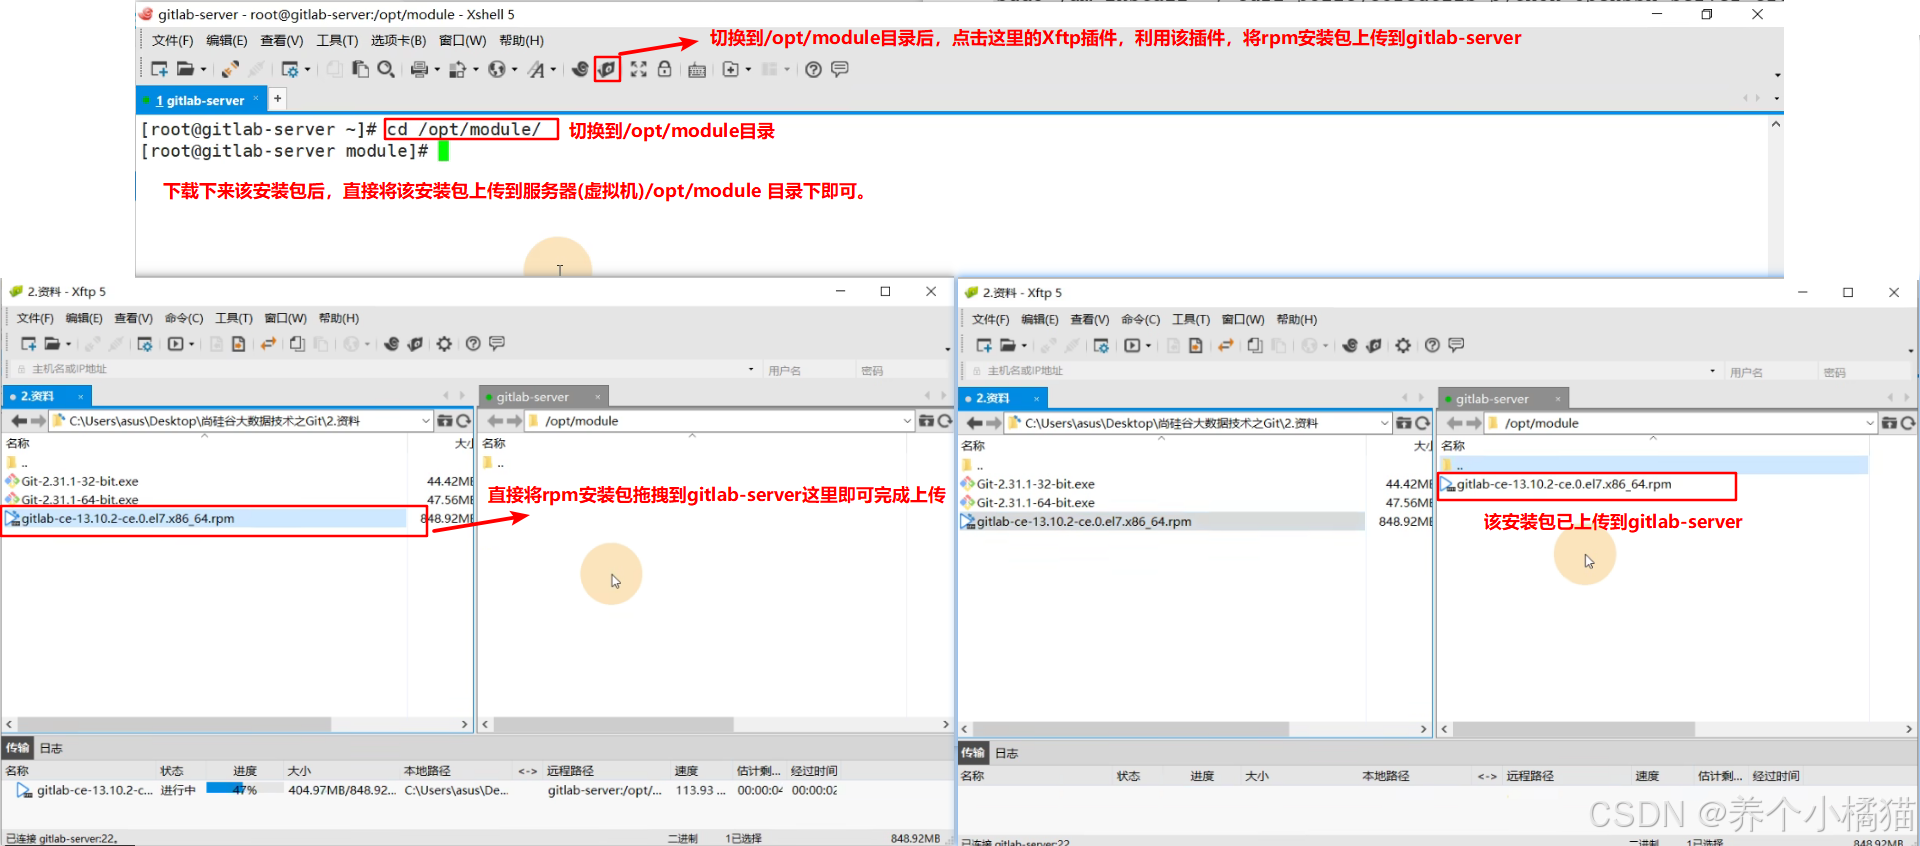Screen dimensions: 1920x846
Task: Open local path dropdown in left Xftp window
Action: tap(426, 421)
